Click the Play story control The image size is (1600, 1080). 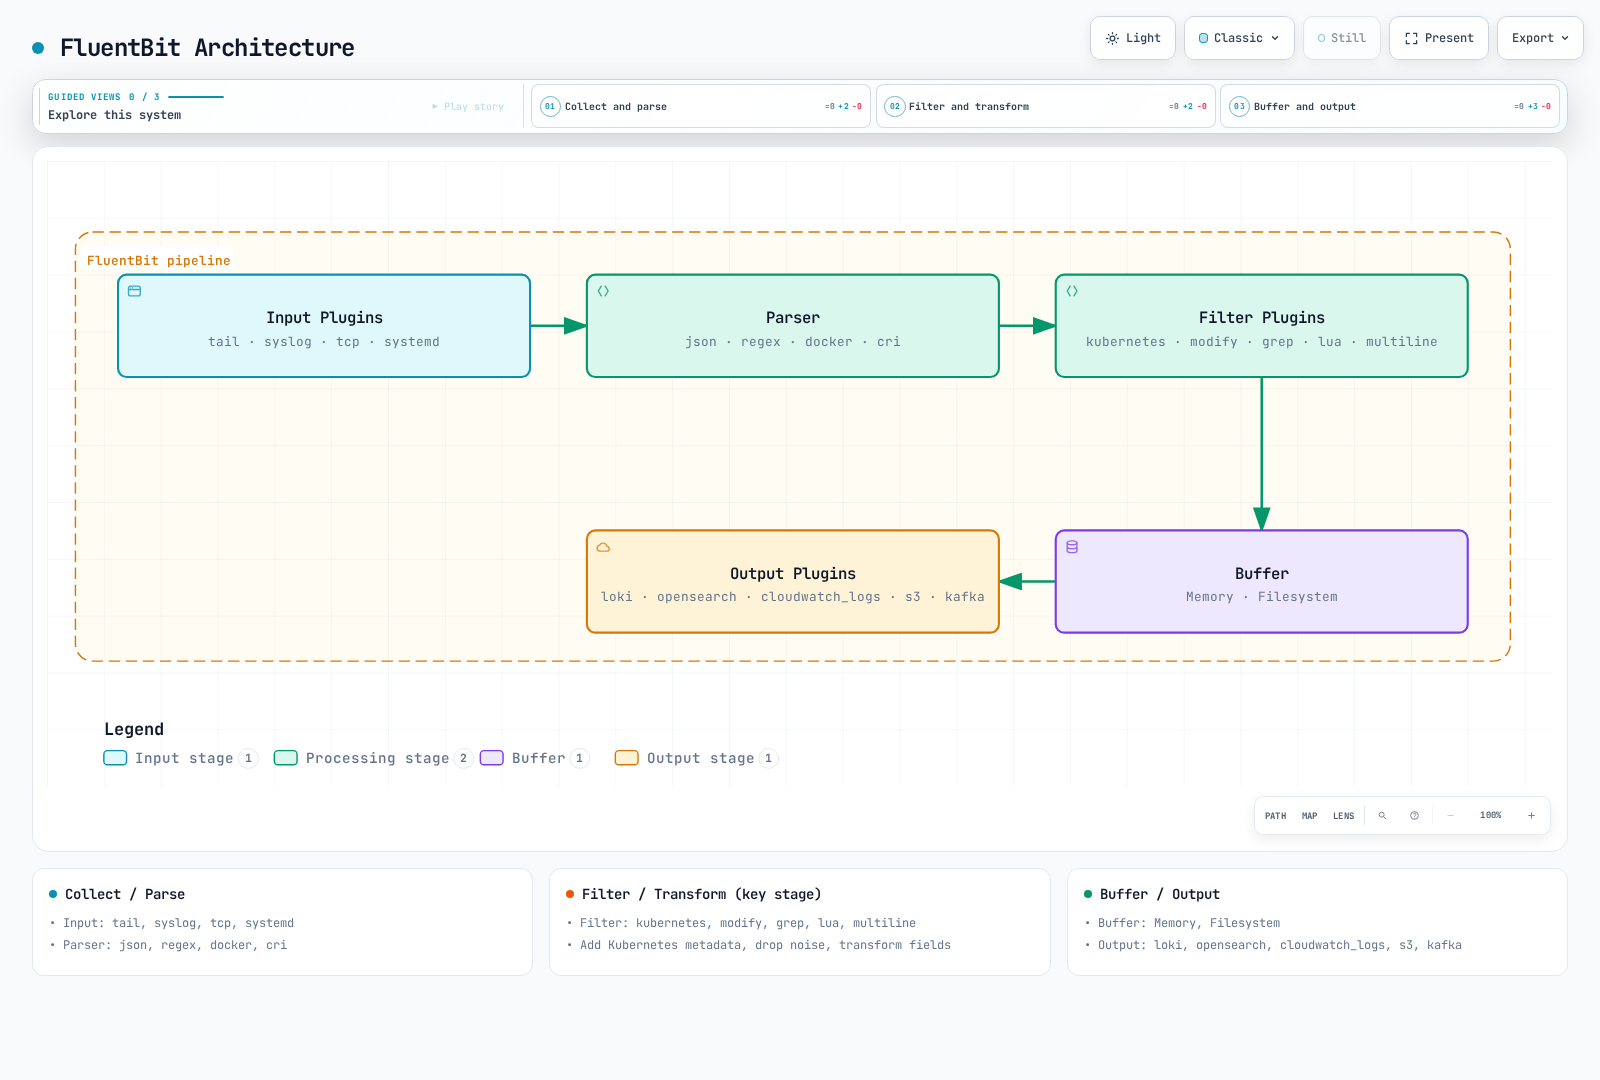click(x=468, y=106)
